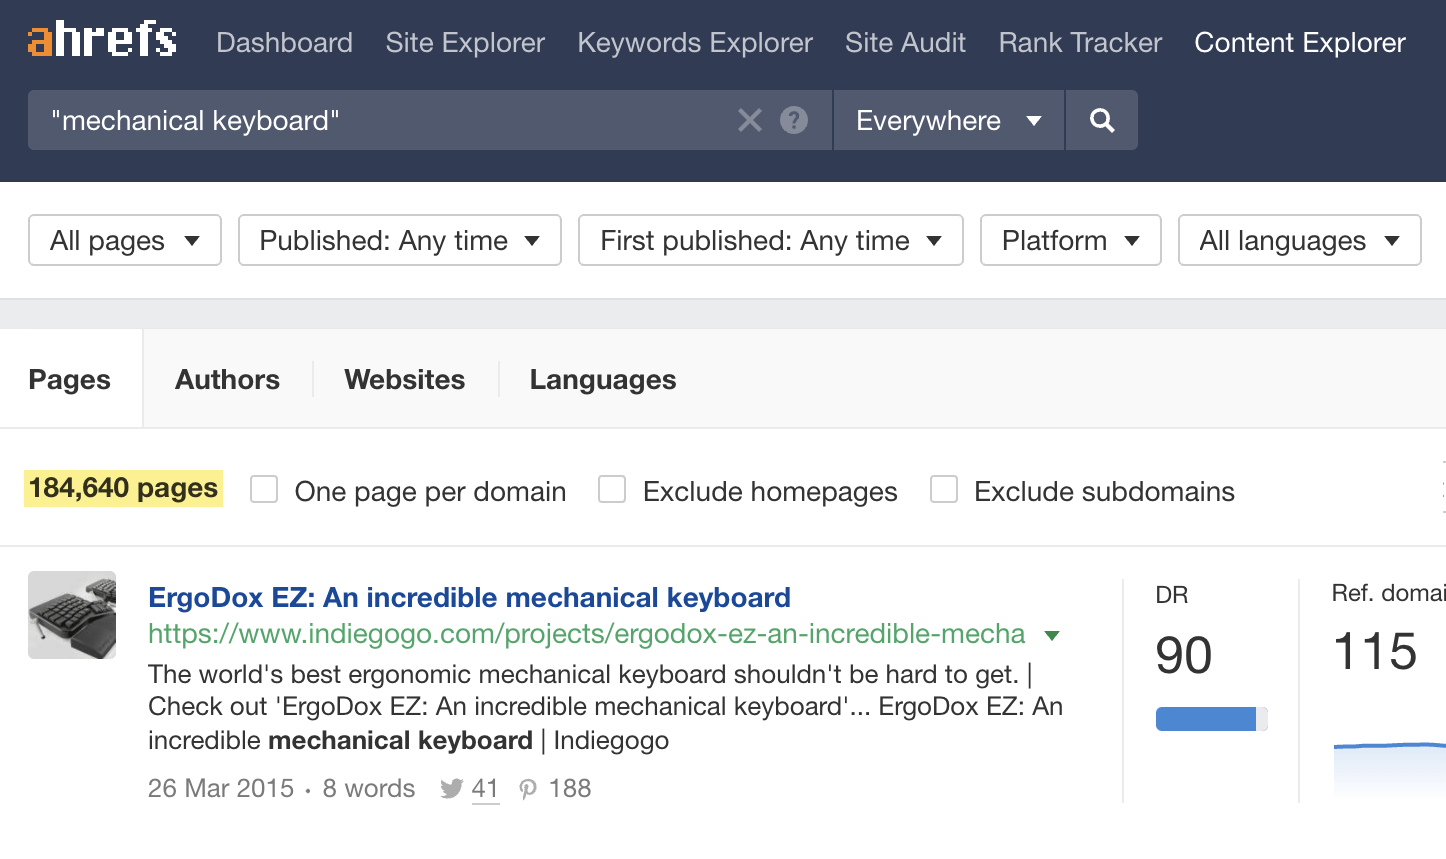Open ErgoDox EZ result title link
The image size is (1446, 859).
tap(469, 598)
